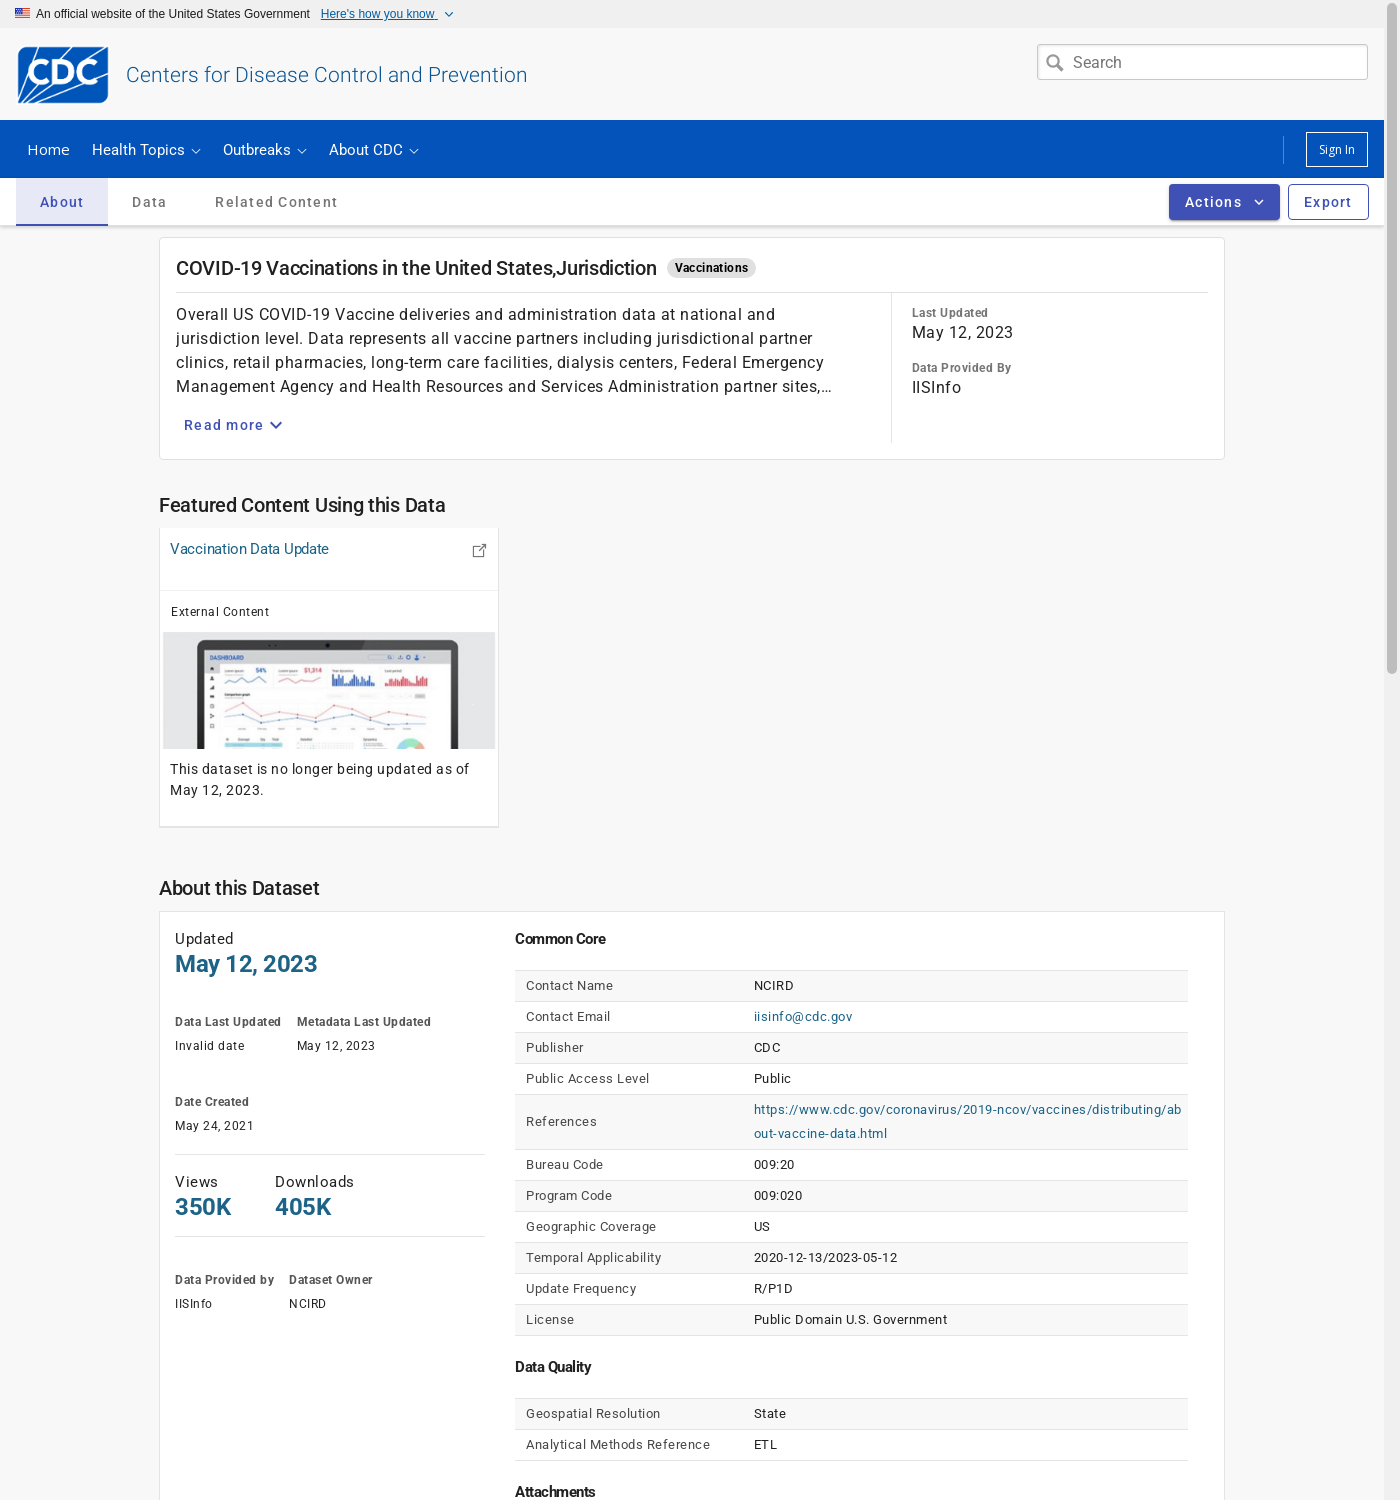
Task: Go to Home in navigation bar
Action: [48, 150]
